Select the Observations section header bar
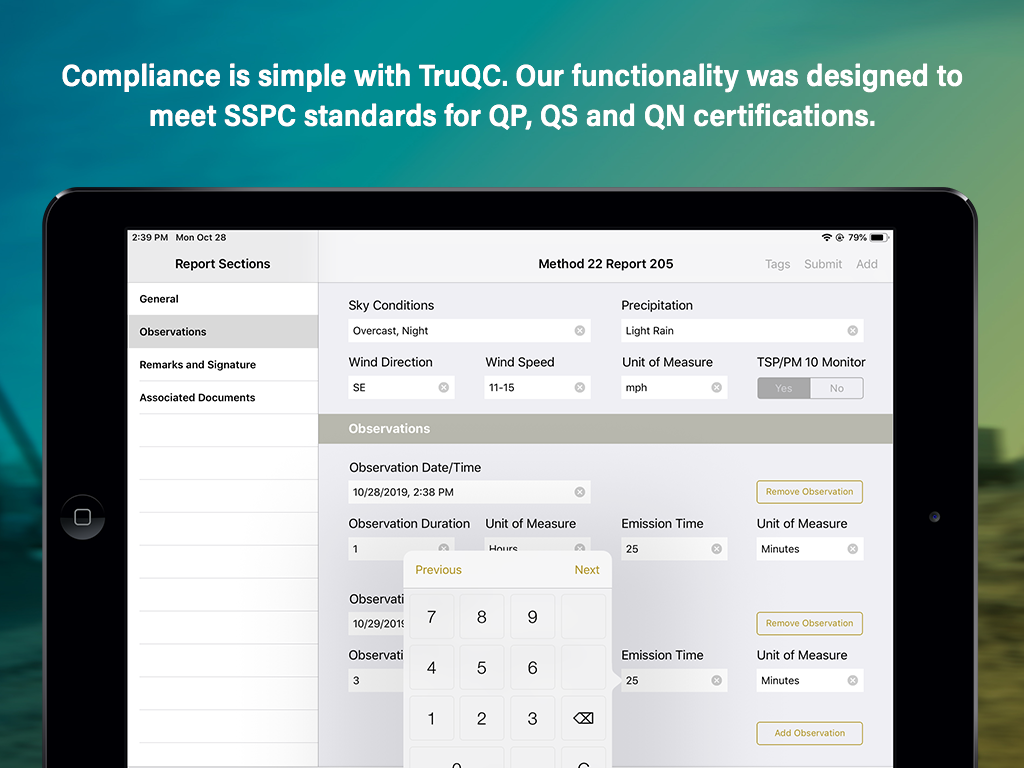1024x768 pixels. pyautogui.click(x=605, y=428)
